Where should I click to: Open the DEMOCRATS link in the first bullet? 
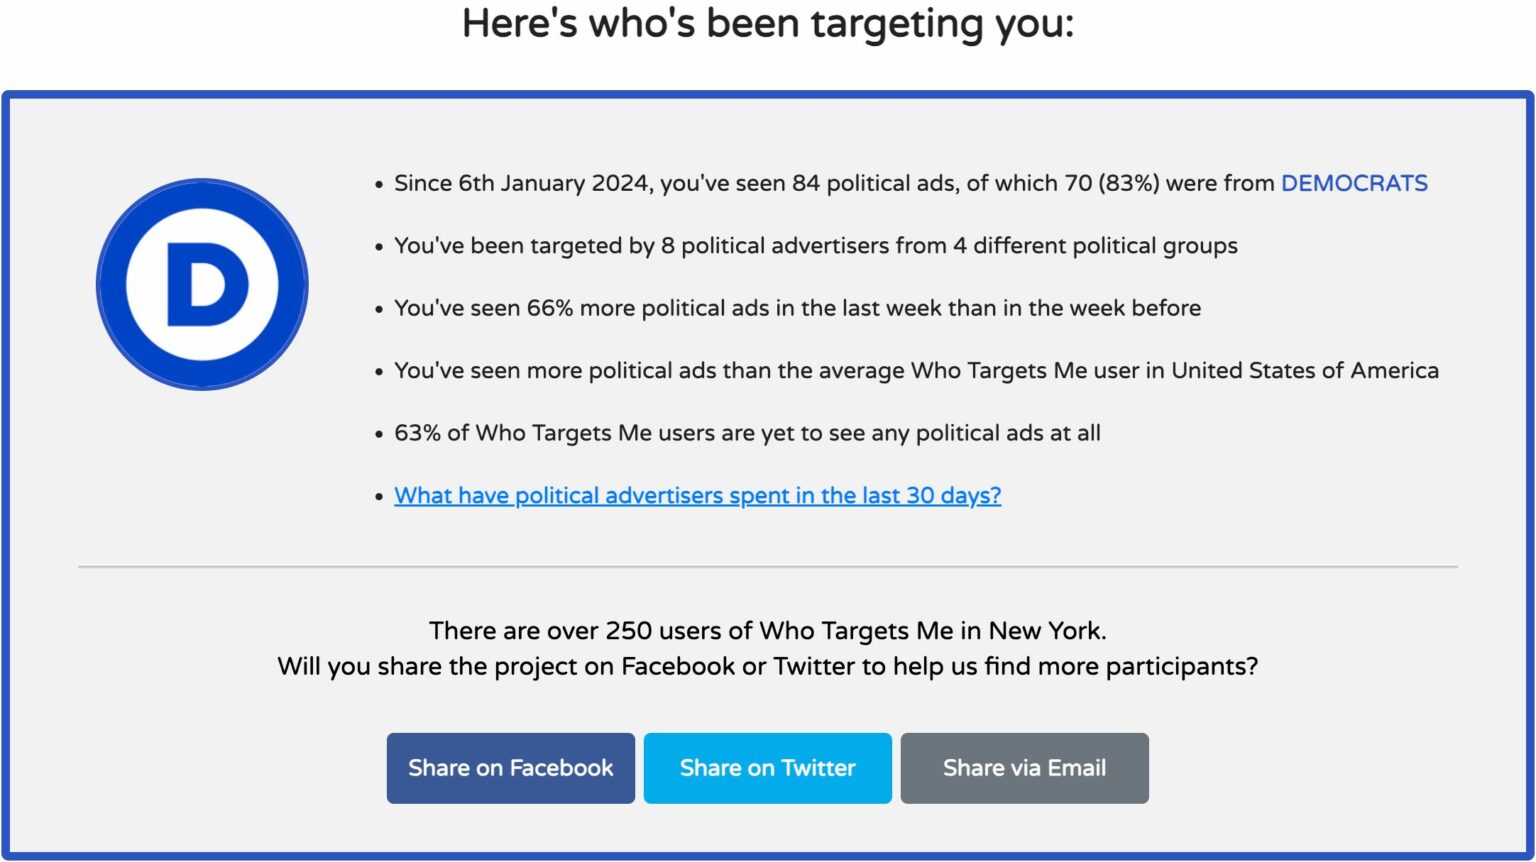coord(1354,183)
